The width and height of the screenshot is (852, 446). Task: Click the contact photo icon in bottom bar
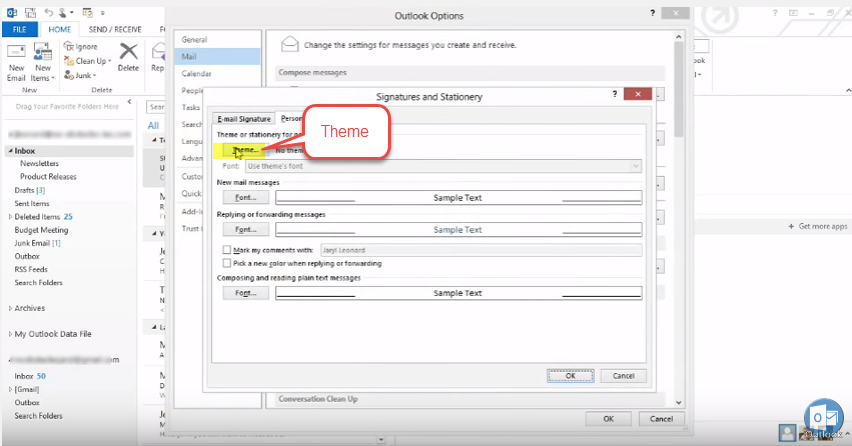point(787,433)
